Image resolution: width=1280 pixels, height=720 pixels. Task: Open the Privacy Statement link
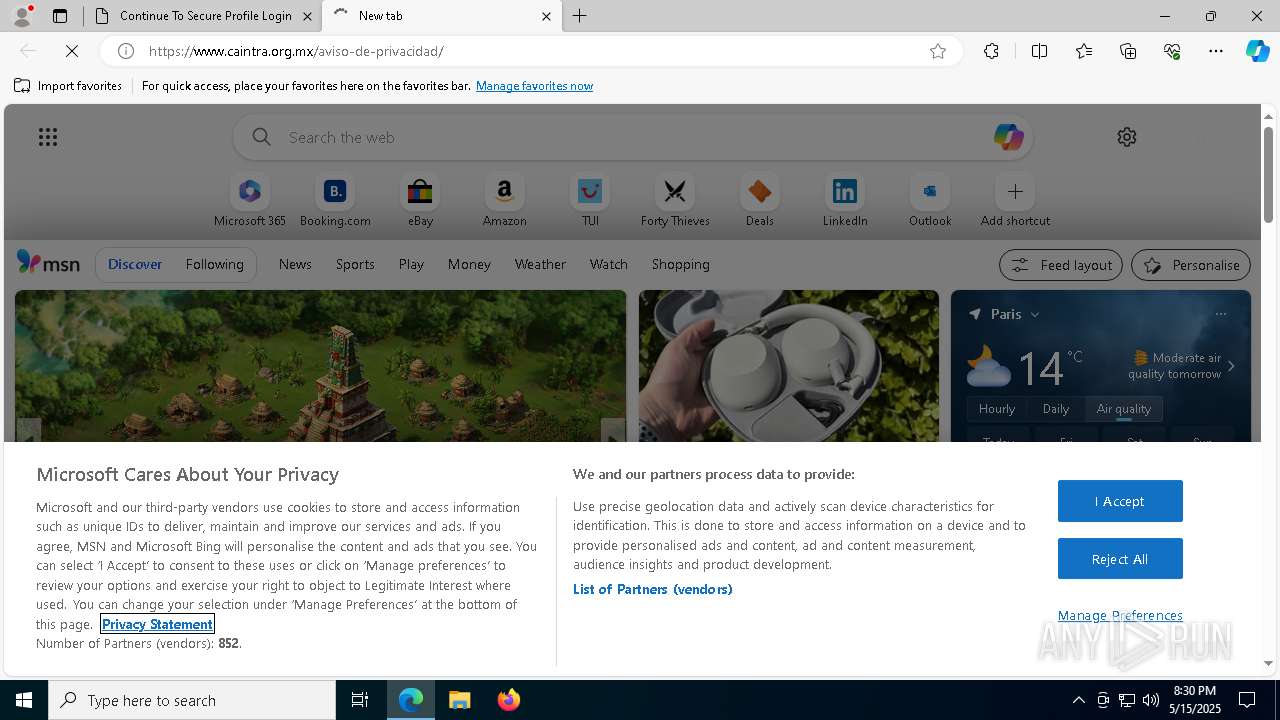click(157, 624)
